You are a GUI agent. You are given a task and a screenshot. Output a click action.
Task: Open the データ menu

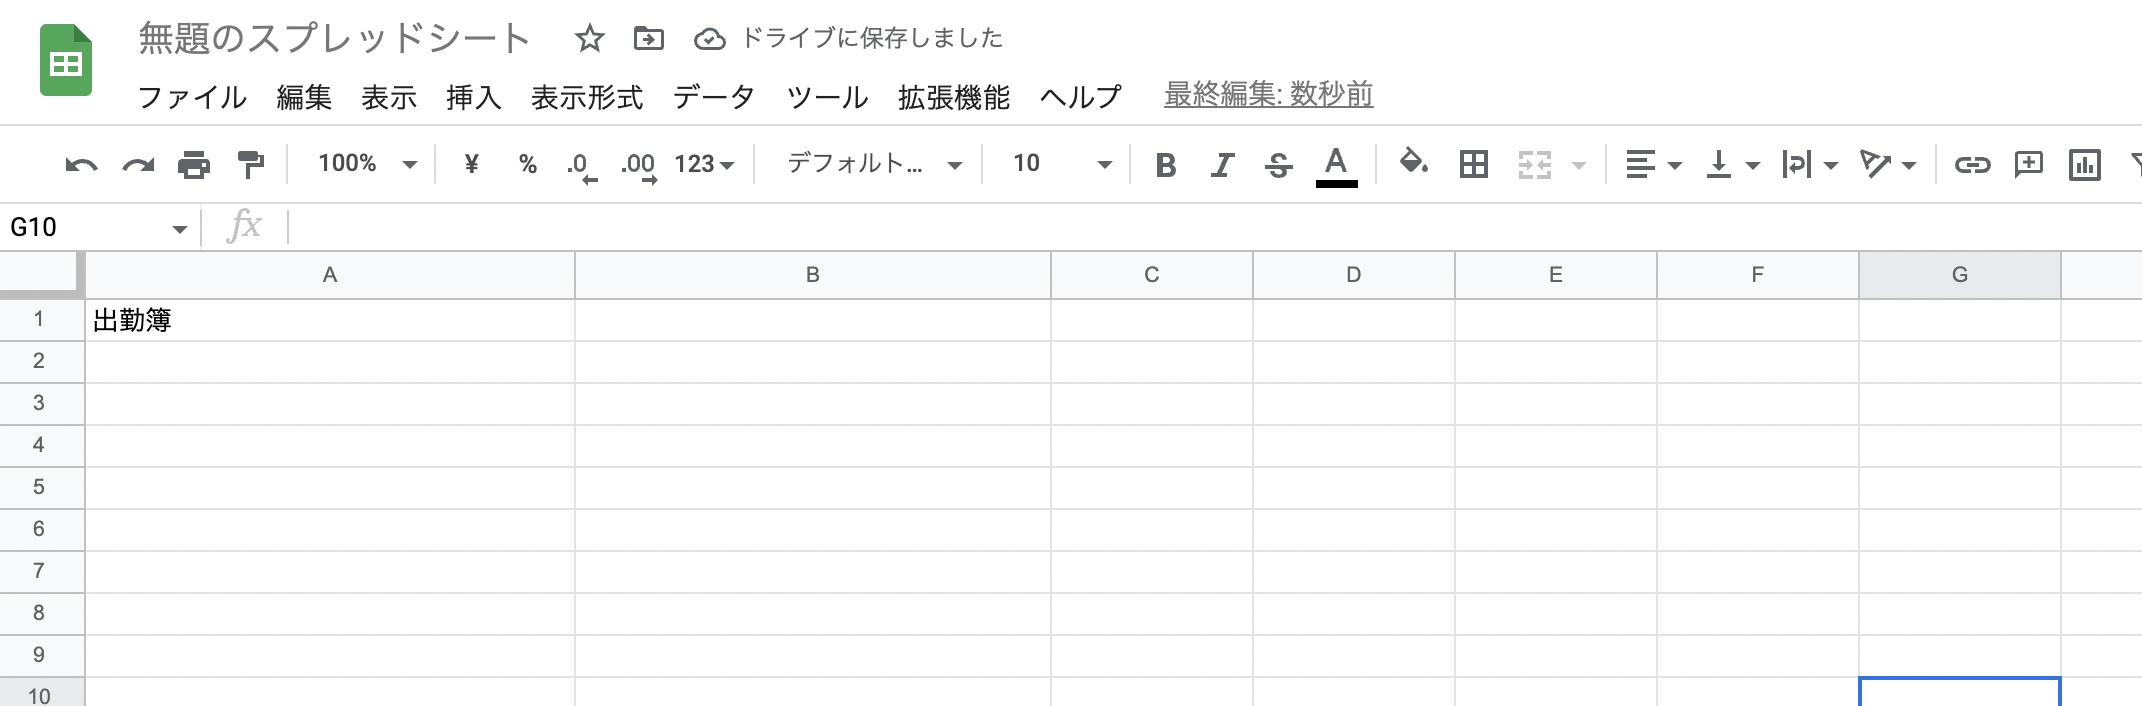coord(714,97)
